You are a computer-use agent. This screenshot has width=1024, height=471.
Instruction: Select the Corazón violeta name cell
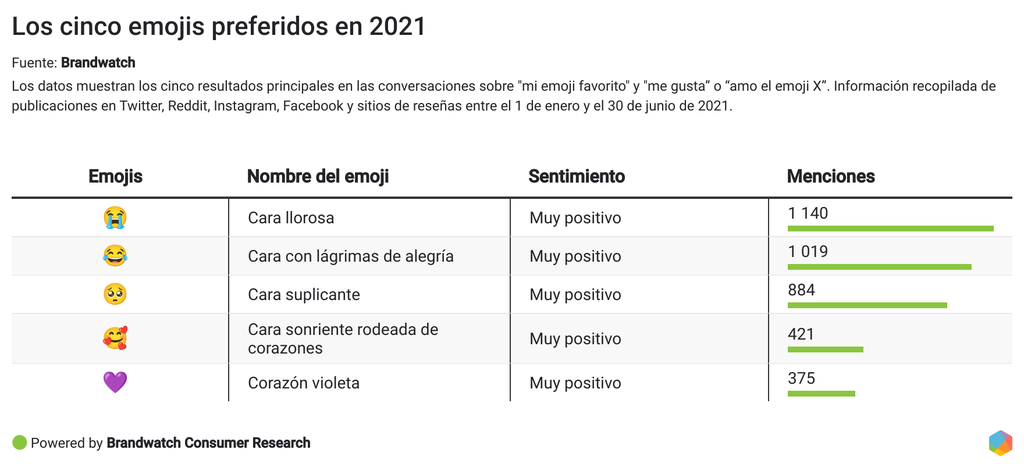[x=304, y=383]
